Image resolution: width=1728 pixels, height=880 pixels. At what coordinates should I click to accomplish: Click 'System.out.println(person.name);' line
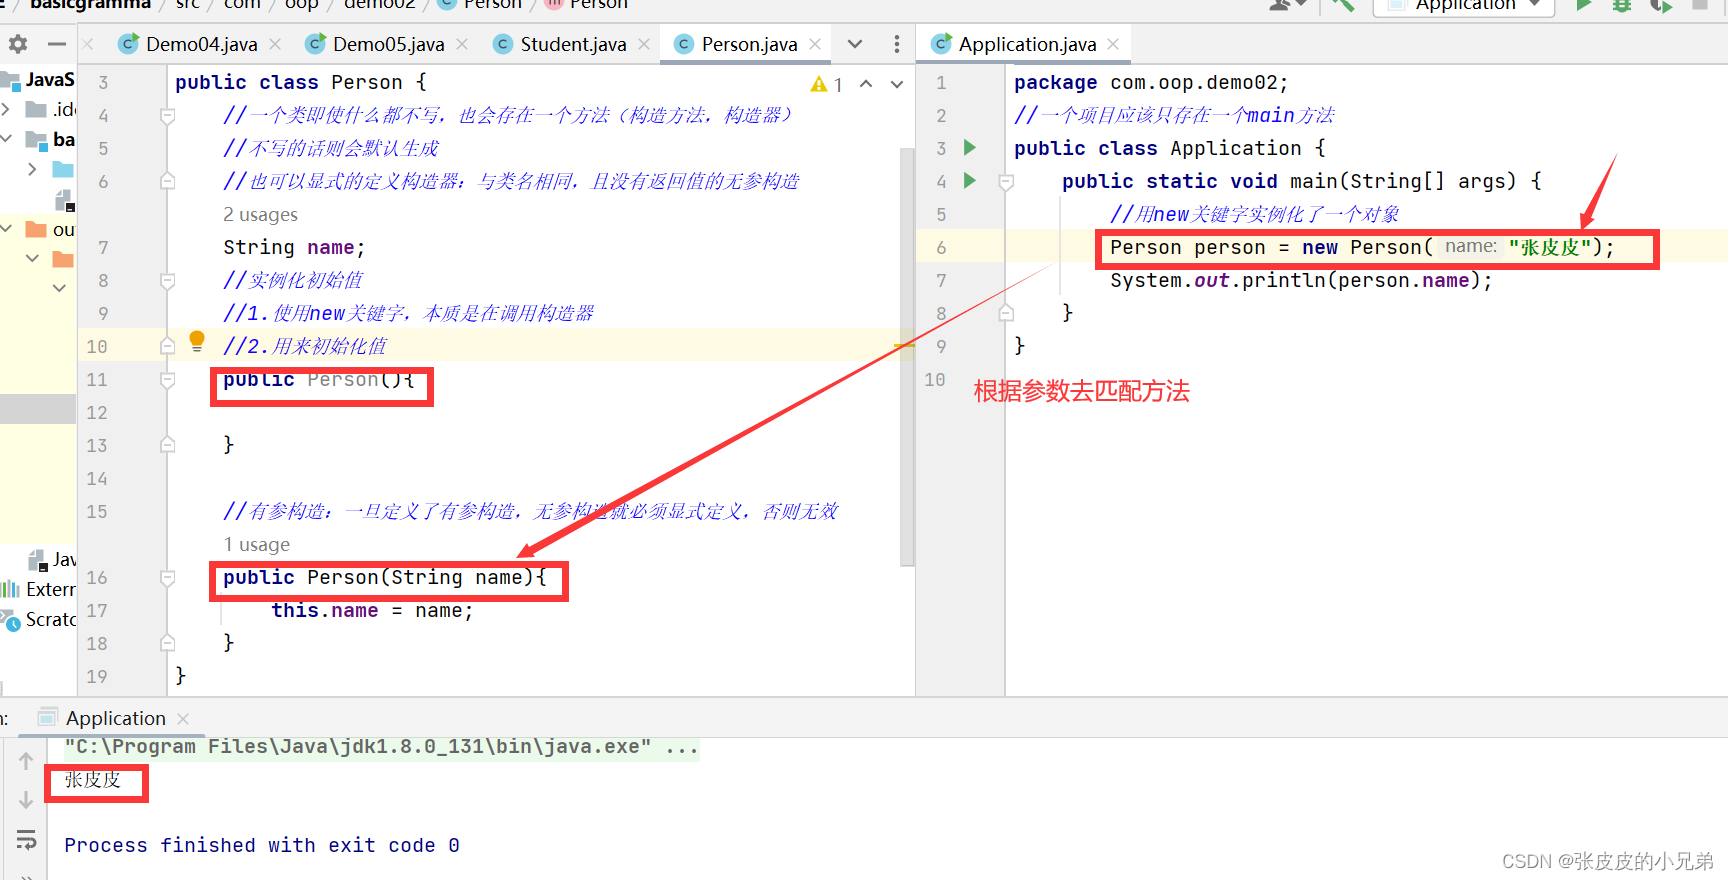pos(1301,281)
